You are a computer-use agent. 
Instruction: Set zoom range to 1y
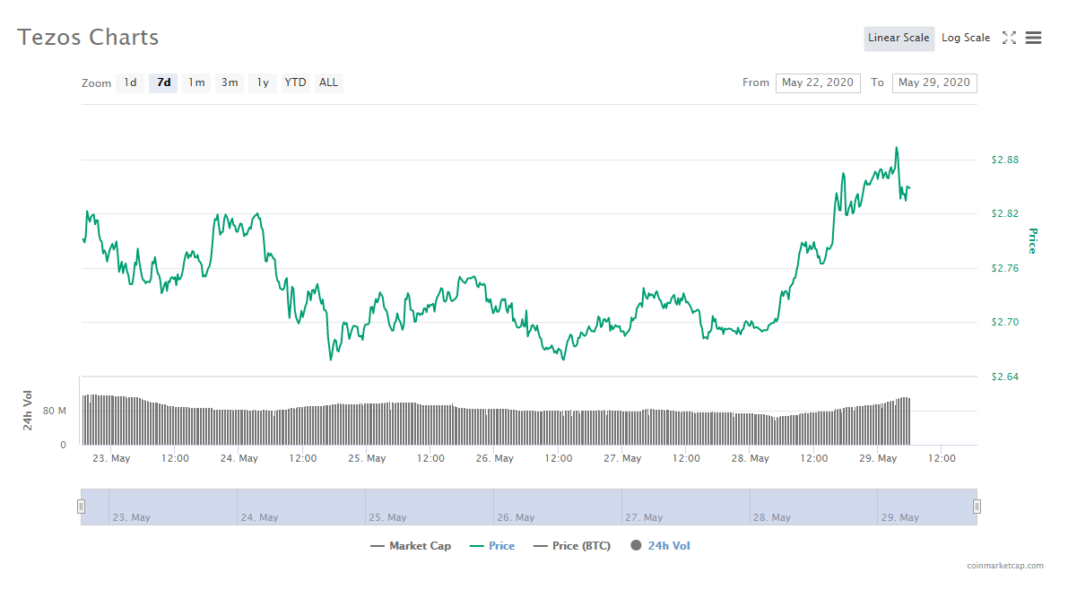262,82
